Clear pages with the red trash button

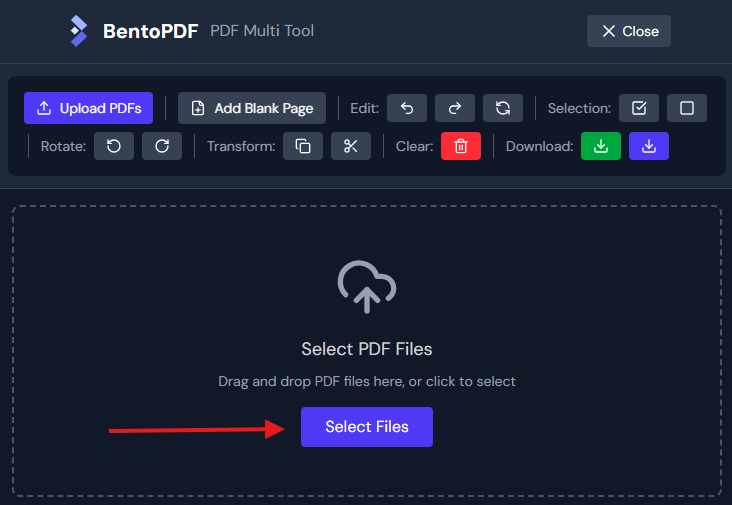[461, 146]
